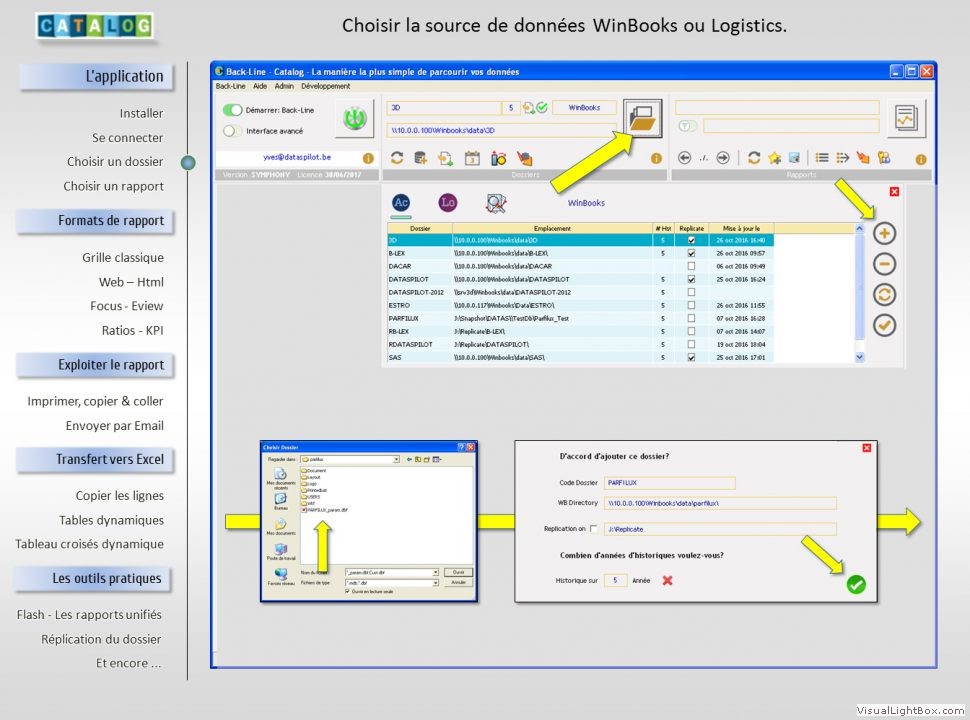Open the 'Réplication du dossier' sidebar link
This screenshot has height=720, width=970.
coord(101,639)
